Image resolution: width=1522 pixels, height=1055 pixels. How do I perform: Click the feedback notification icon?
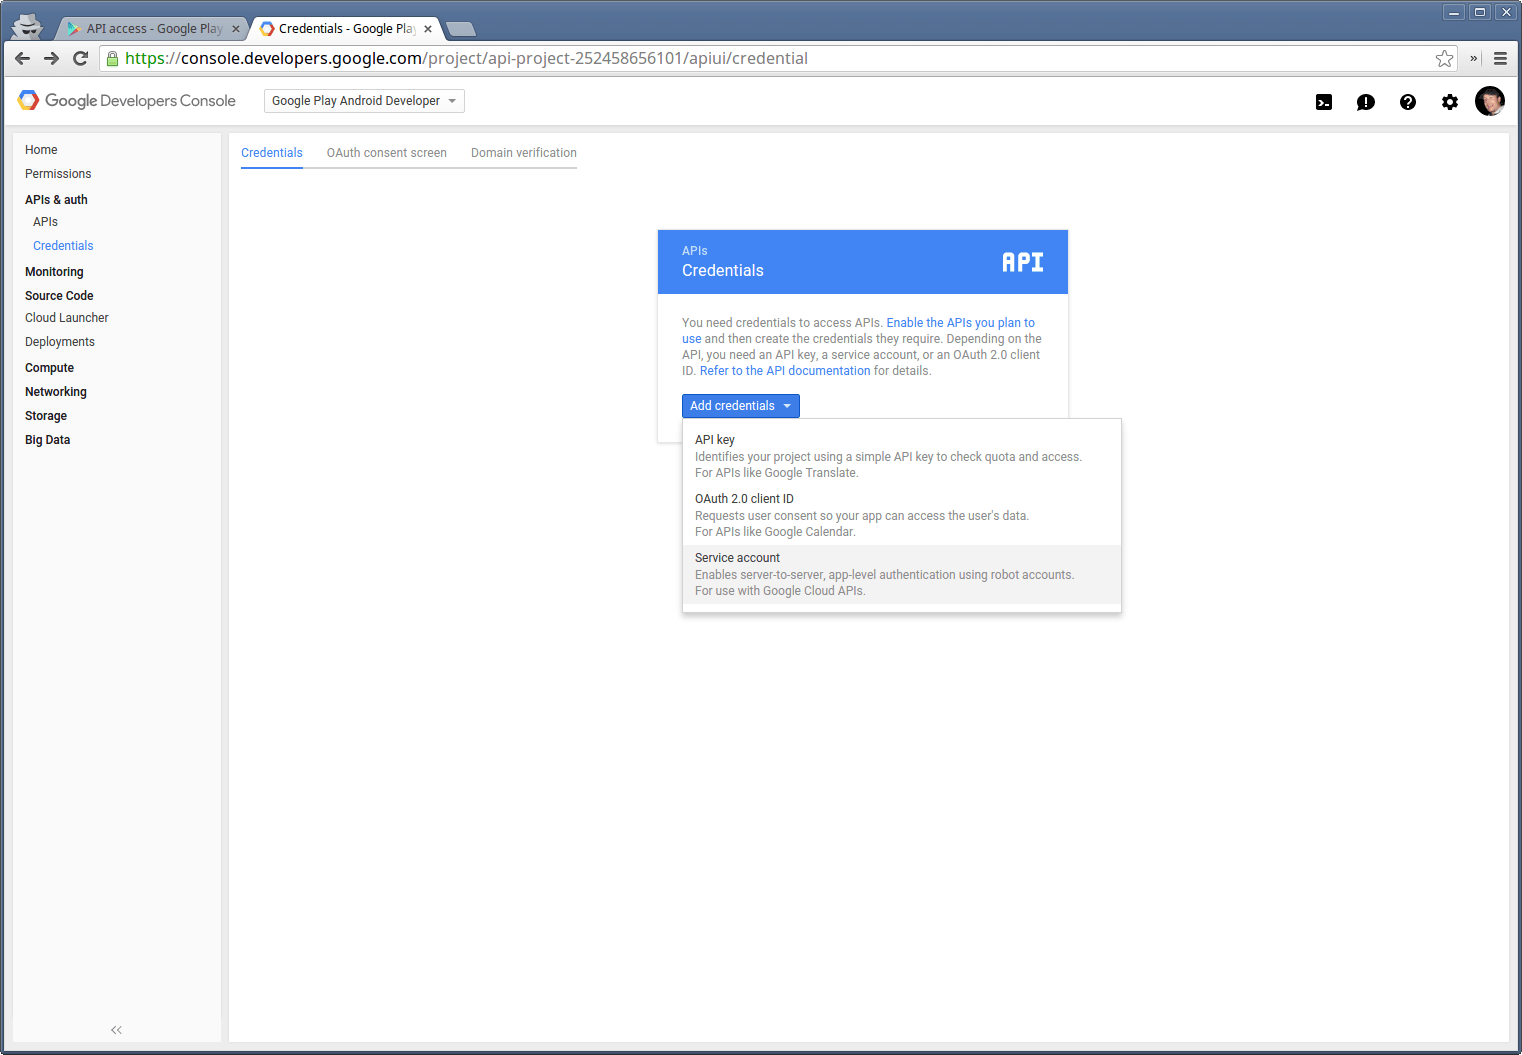[1365, 102]
